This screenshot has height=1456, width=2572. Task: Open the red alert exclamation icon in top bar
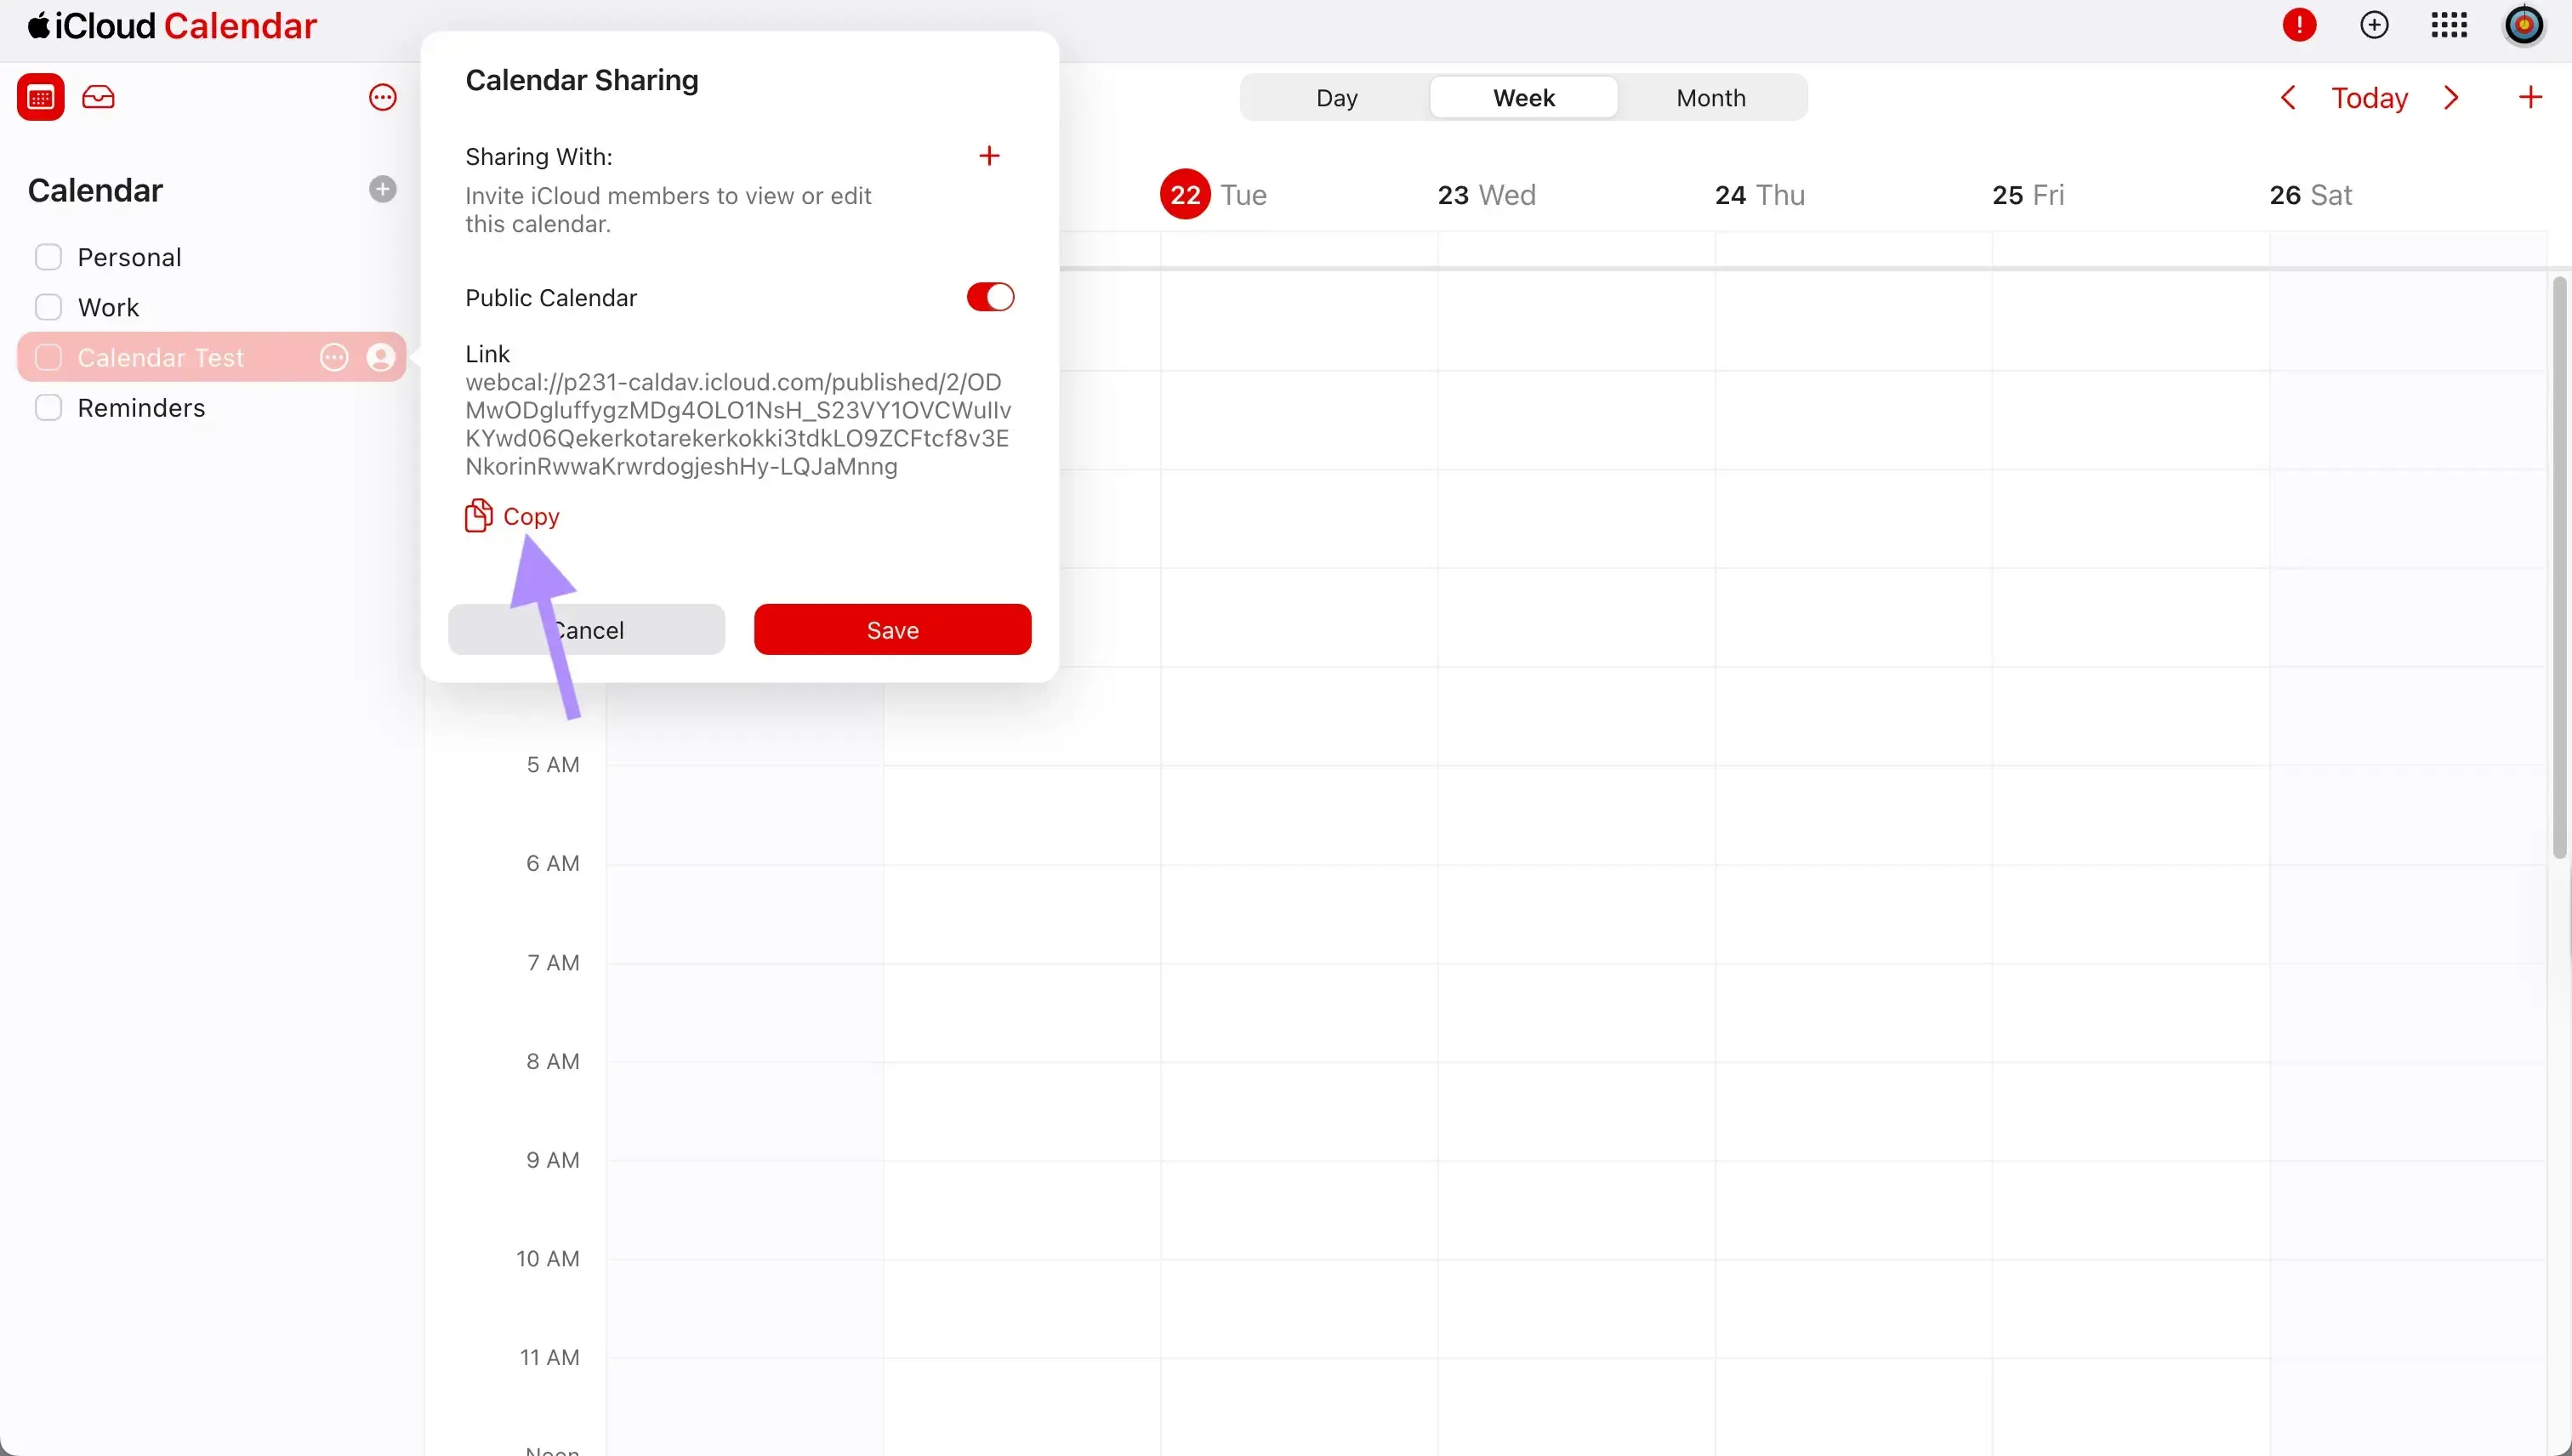pos(2299,25)
